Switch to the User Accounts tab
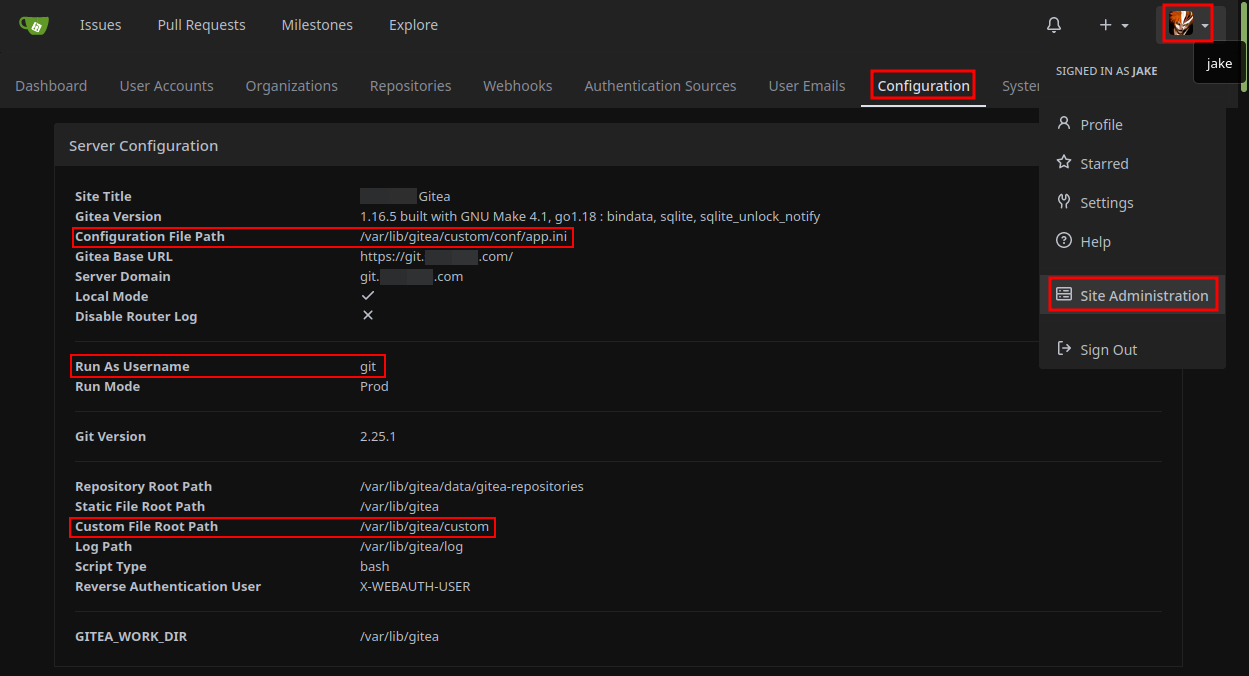This screenshot has width=1249, height=676. tap(167, 86)
